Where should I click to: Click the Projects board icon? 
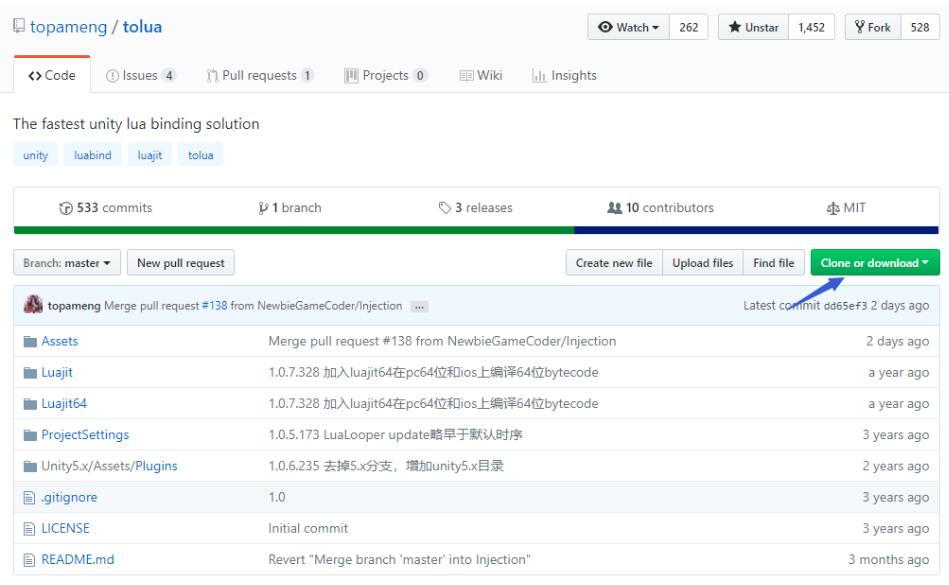pyautogui.click(x=351, y=76)
